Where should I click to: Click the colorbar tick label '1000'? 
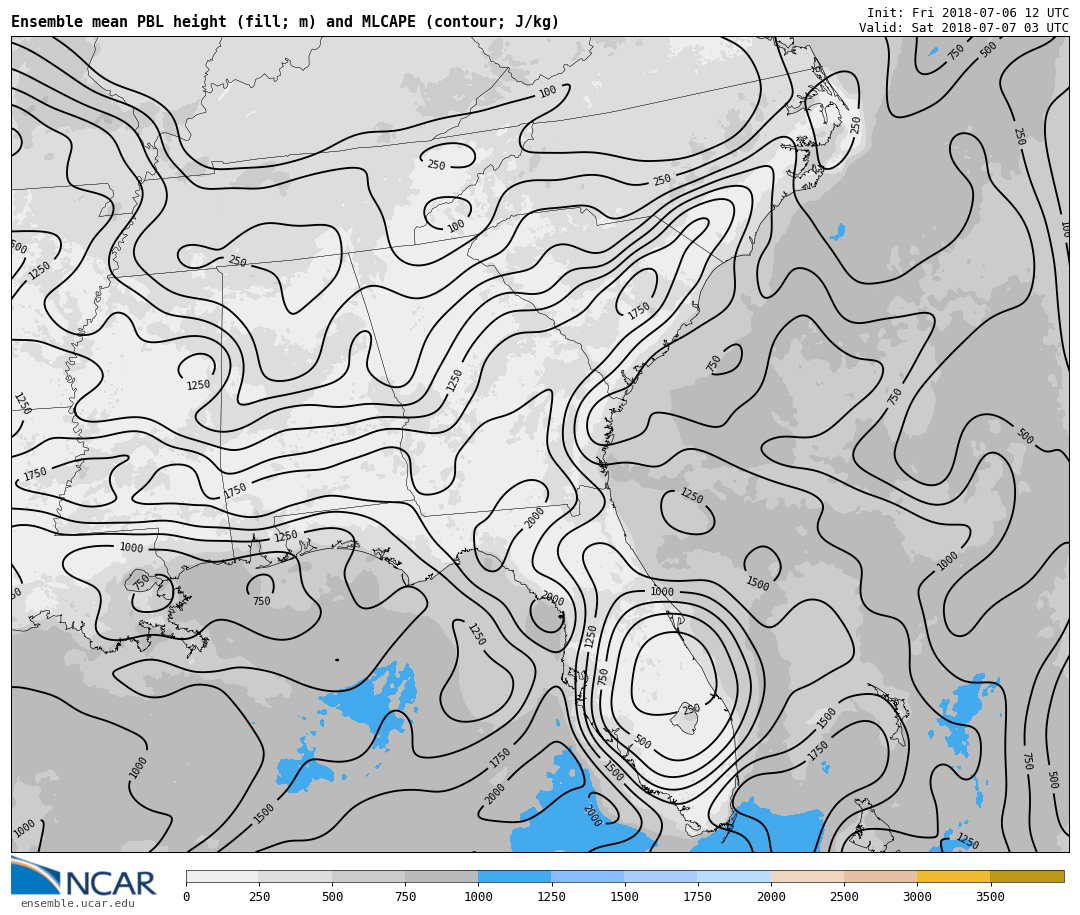pyautogui.click(x=478, y=896)
